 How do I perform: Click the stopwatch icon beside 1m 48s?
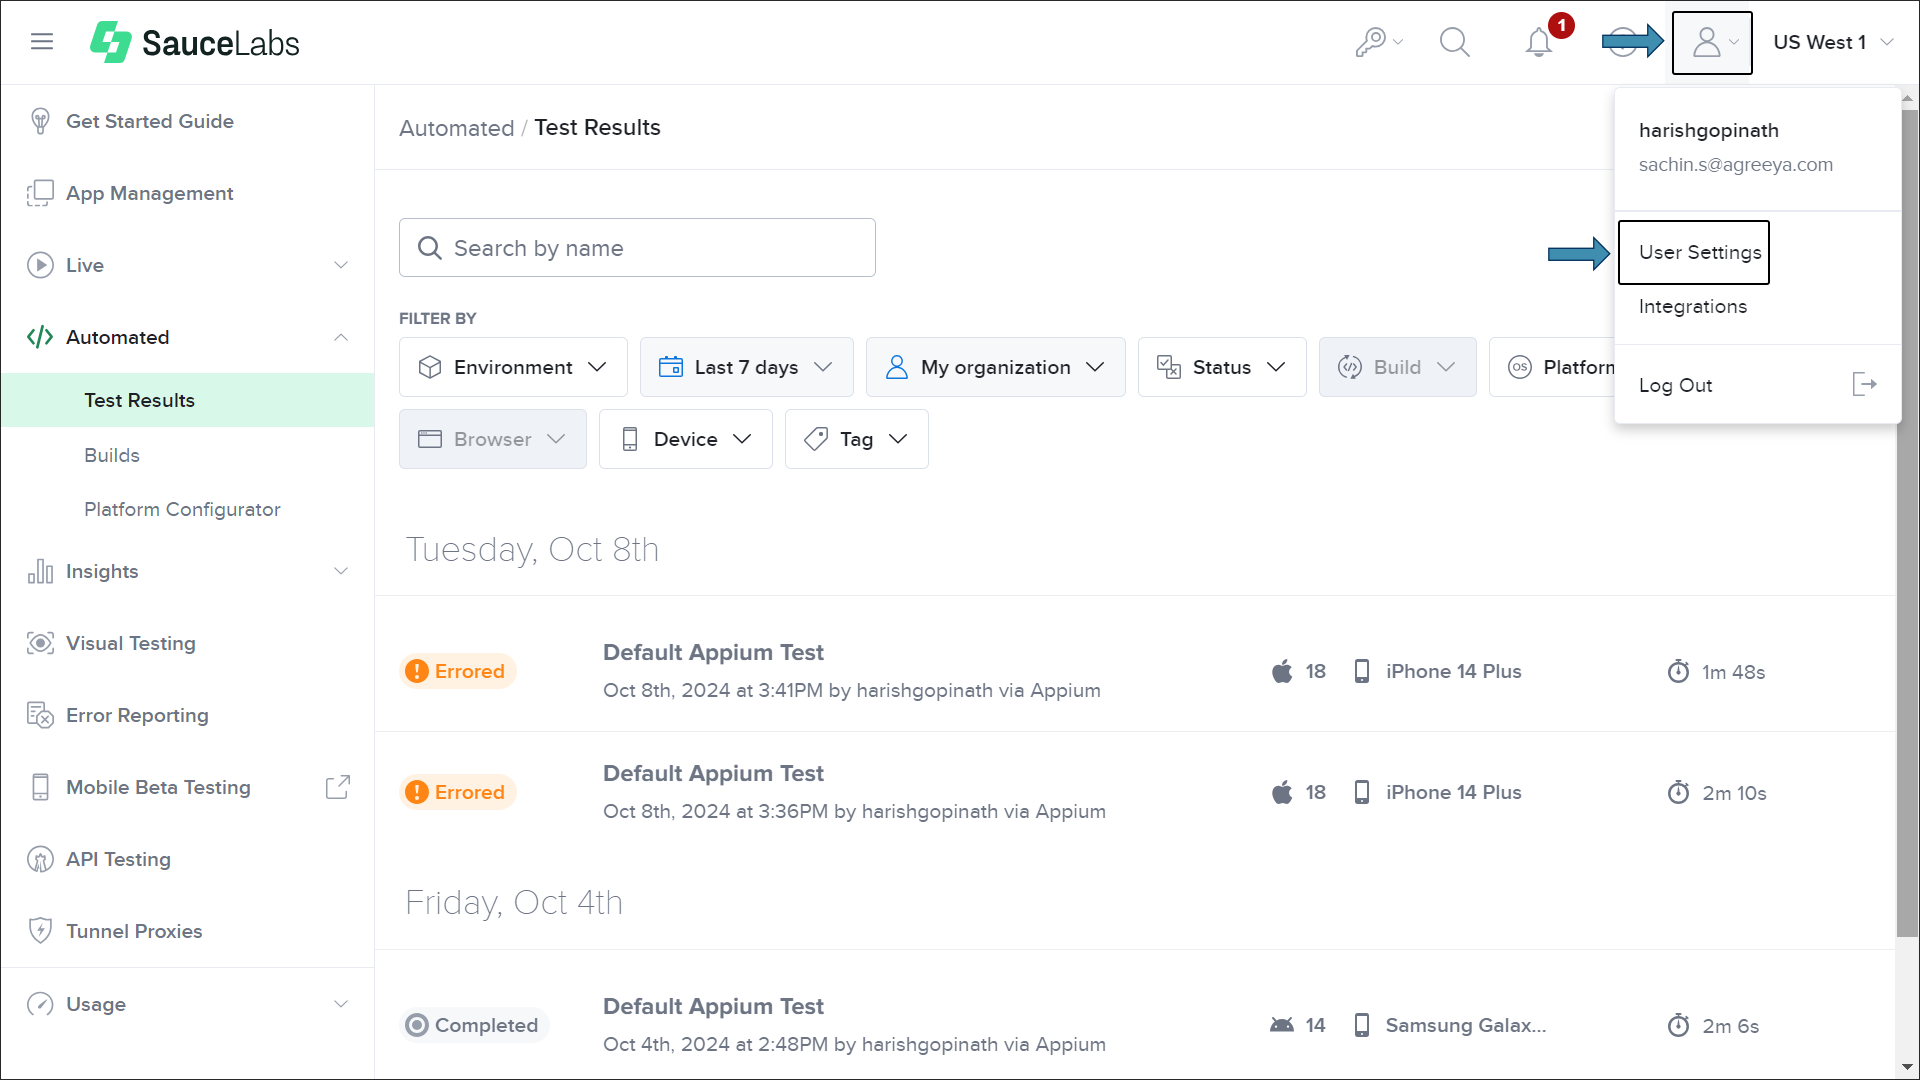[x=1678, y=671]
